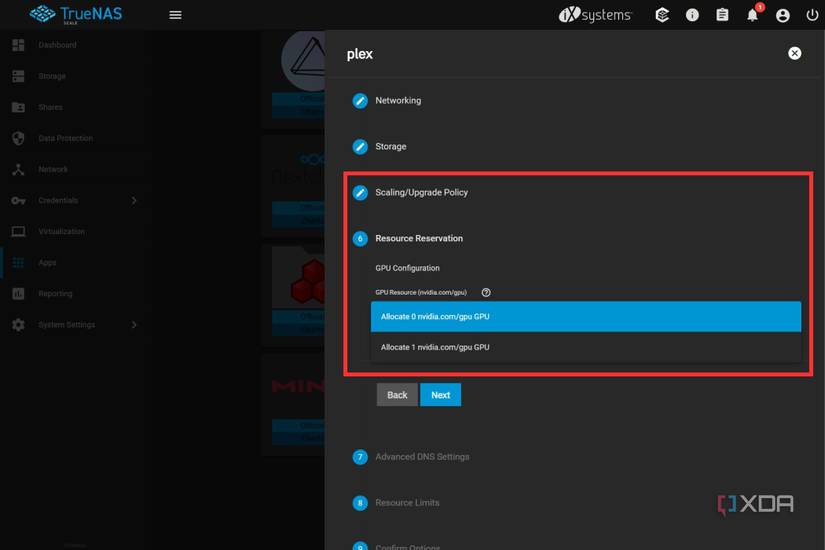Viewport: 825px width, 550px height.
Task: Click the Advanced DNS Settings label
Action: point(422,457)
